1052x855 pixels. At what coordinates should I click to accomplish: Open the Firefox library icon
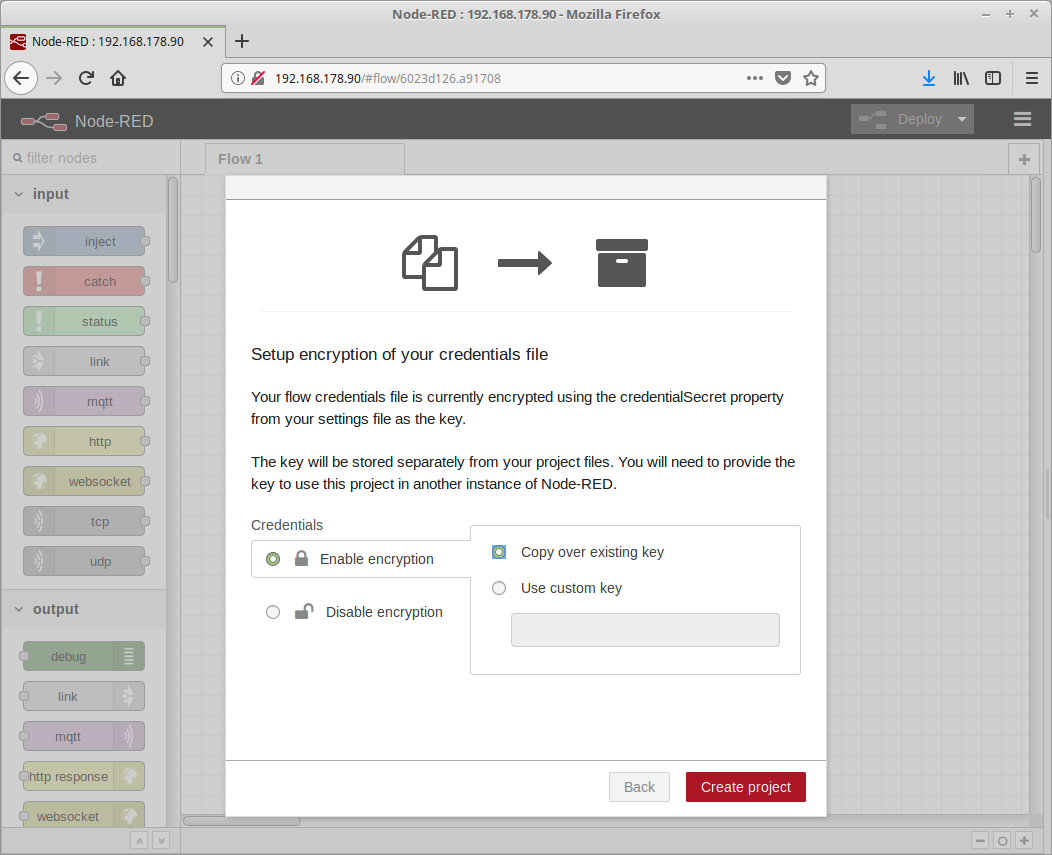(961, 78)
